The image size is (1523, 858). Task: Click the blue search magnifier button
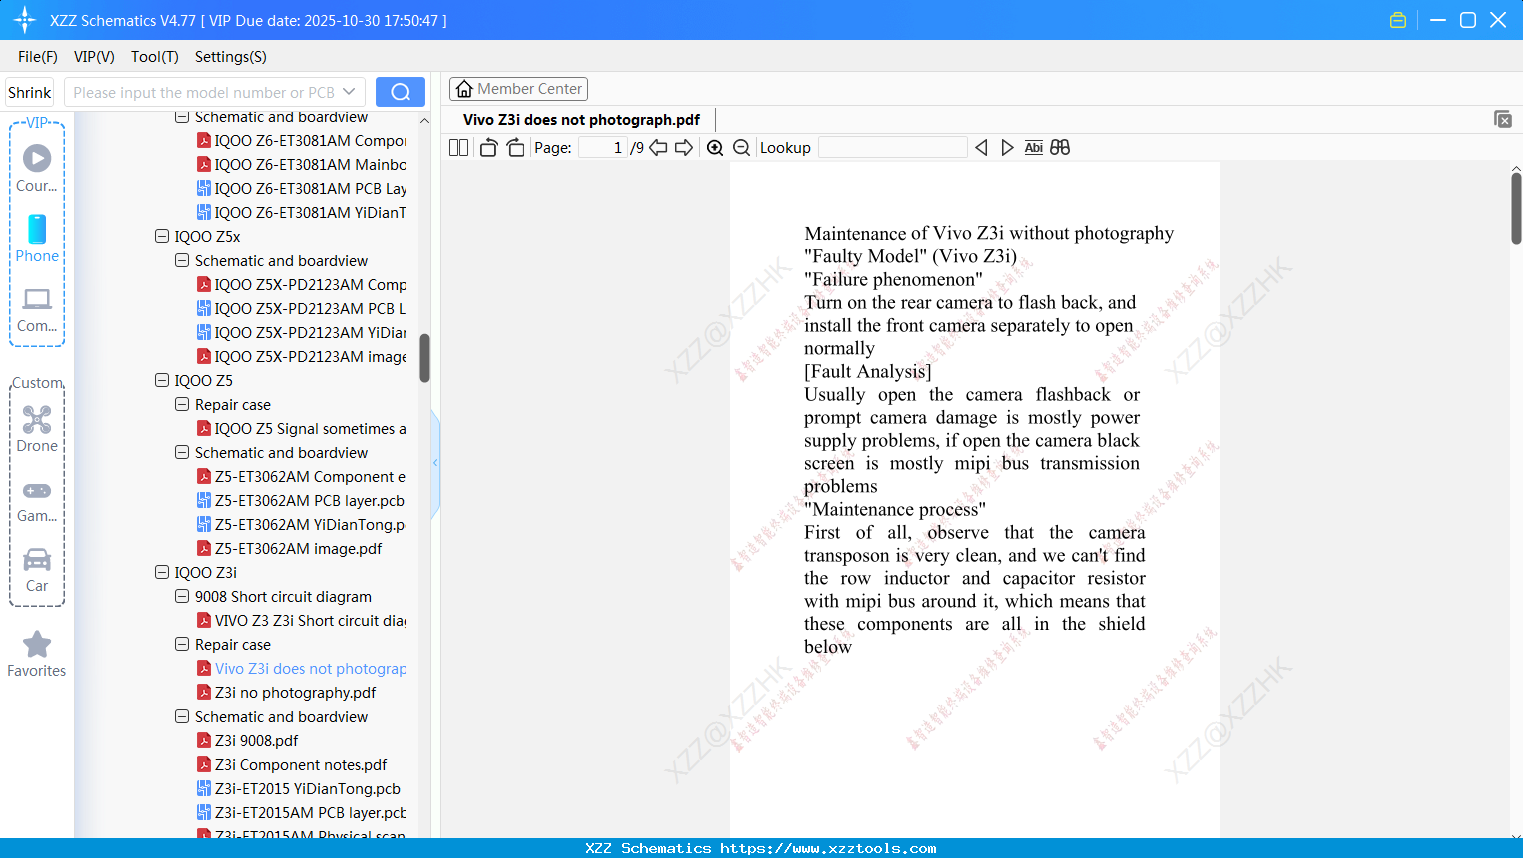click(x=400, y=92)
